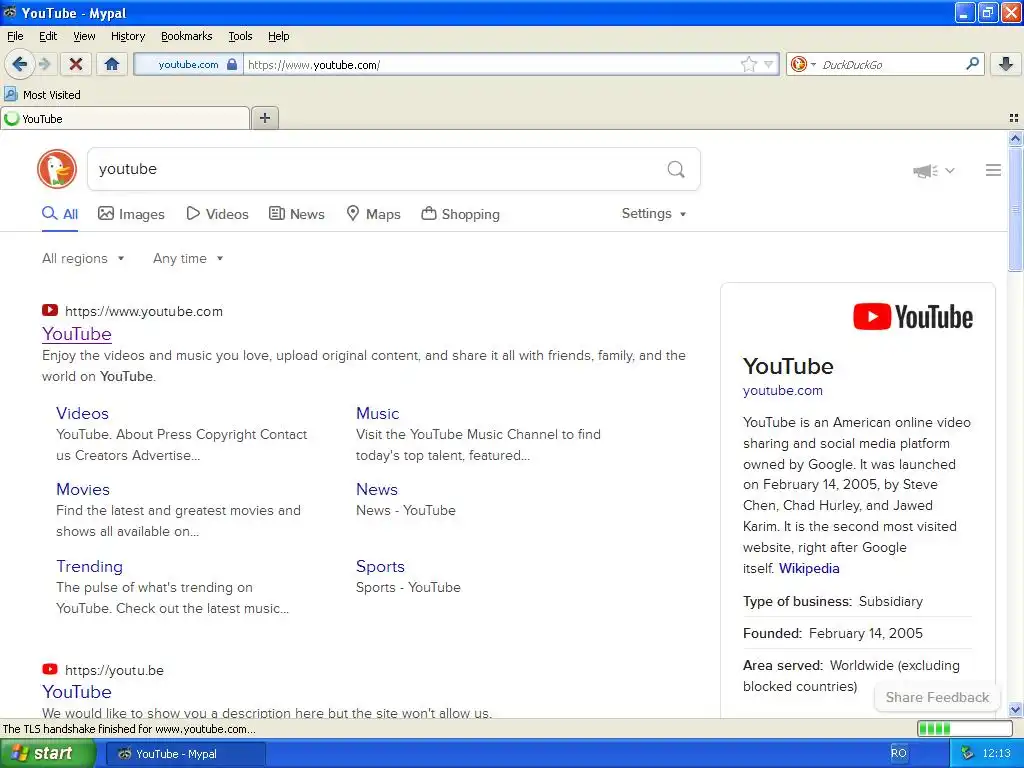This screenshot has height=768, width=1024.
Task: Click the scrollbar down arrow
Action: [1015, 709]
